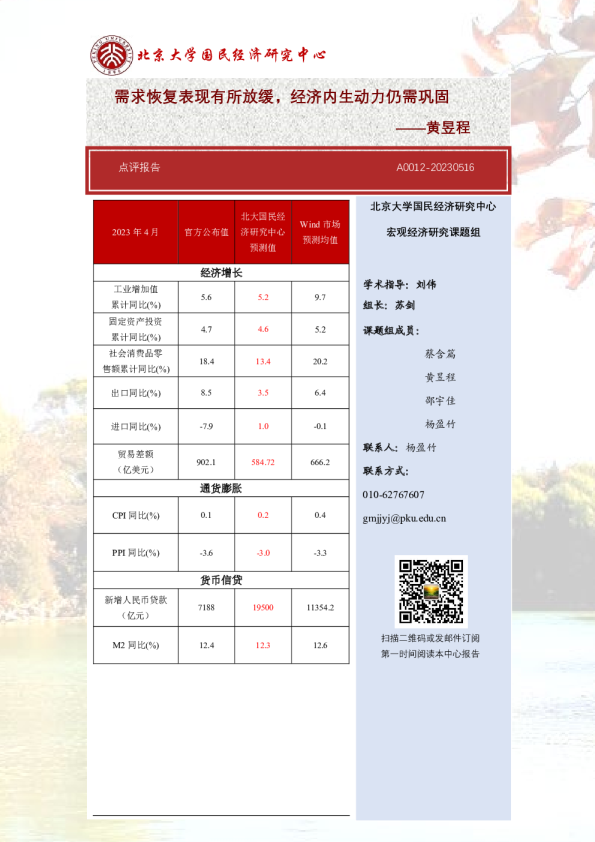The image size is (595, 842).
Task: Click the red forecast value 13.4
Action: click(263, 361)
